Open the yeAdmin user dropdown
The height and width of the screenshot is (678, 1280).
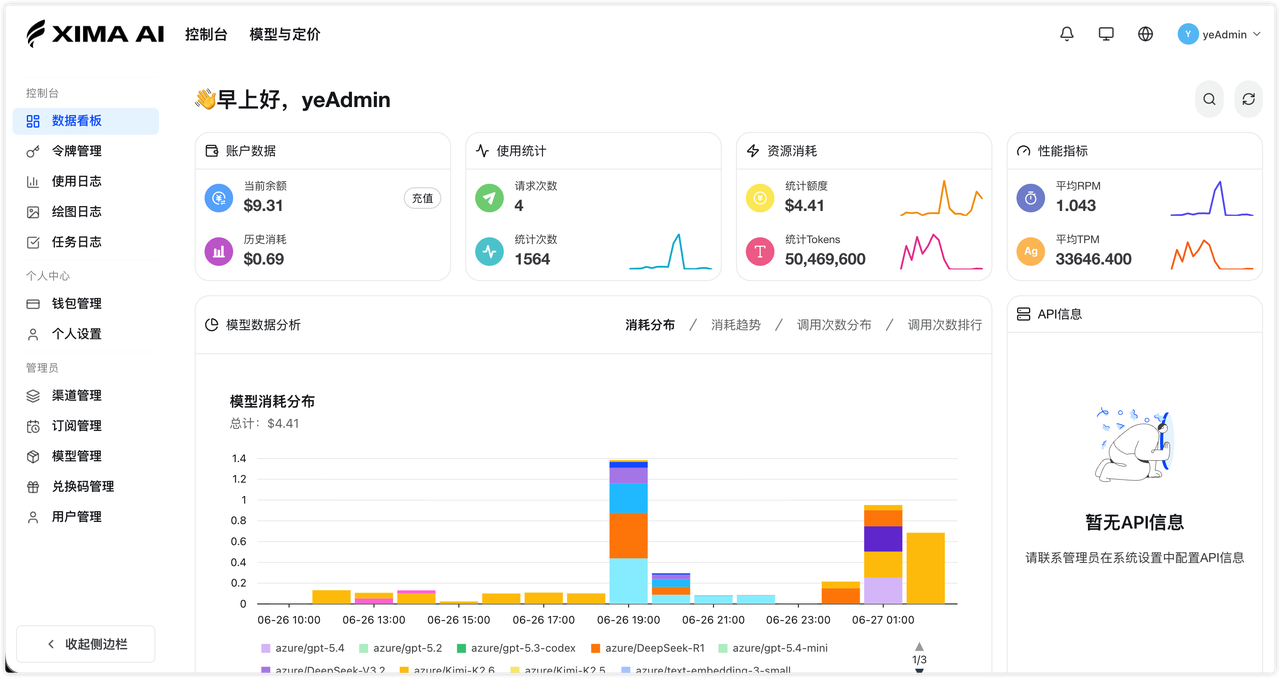1219,34
